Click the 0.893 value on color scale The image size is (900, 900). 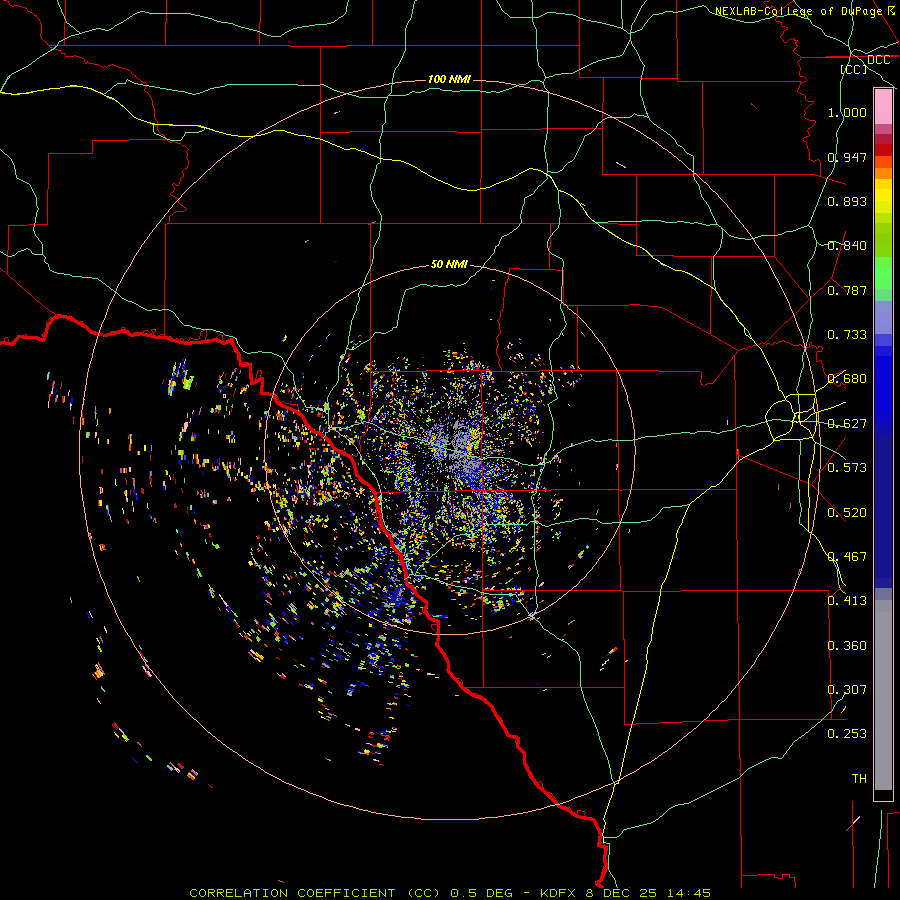tap(847, 201)
